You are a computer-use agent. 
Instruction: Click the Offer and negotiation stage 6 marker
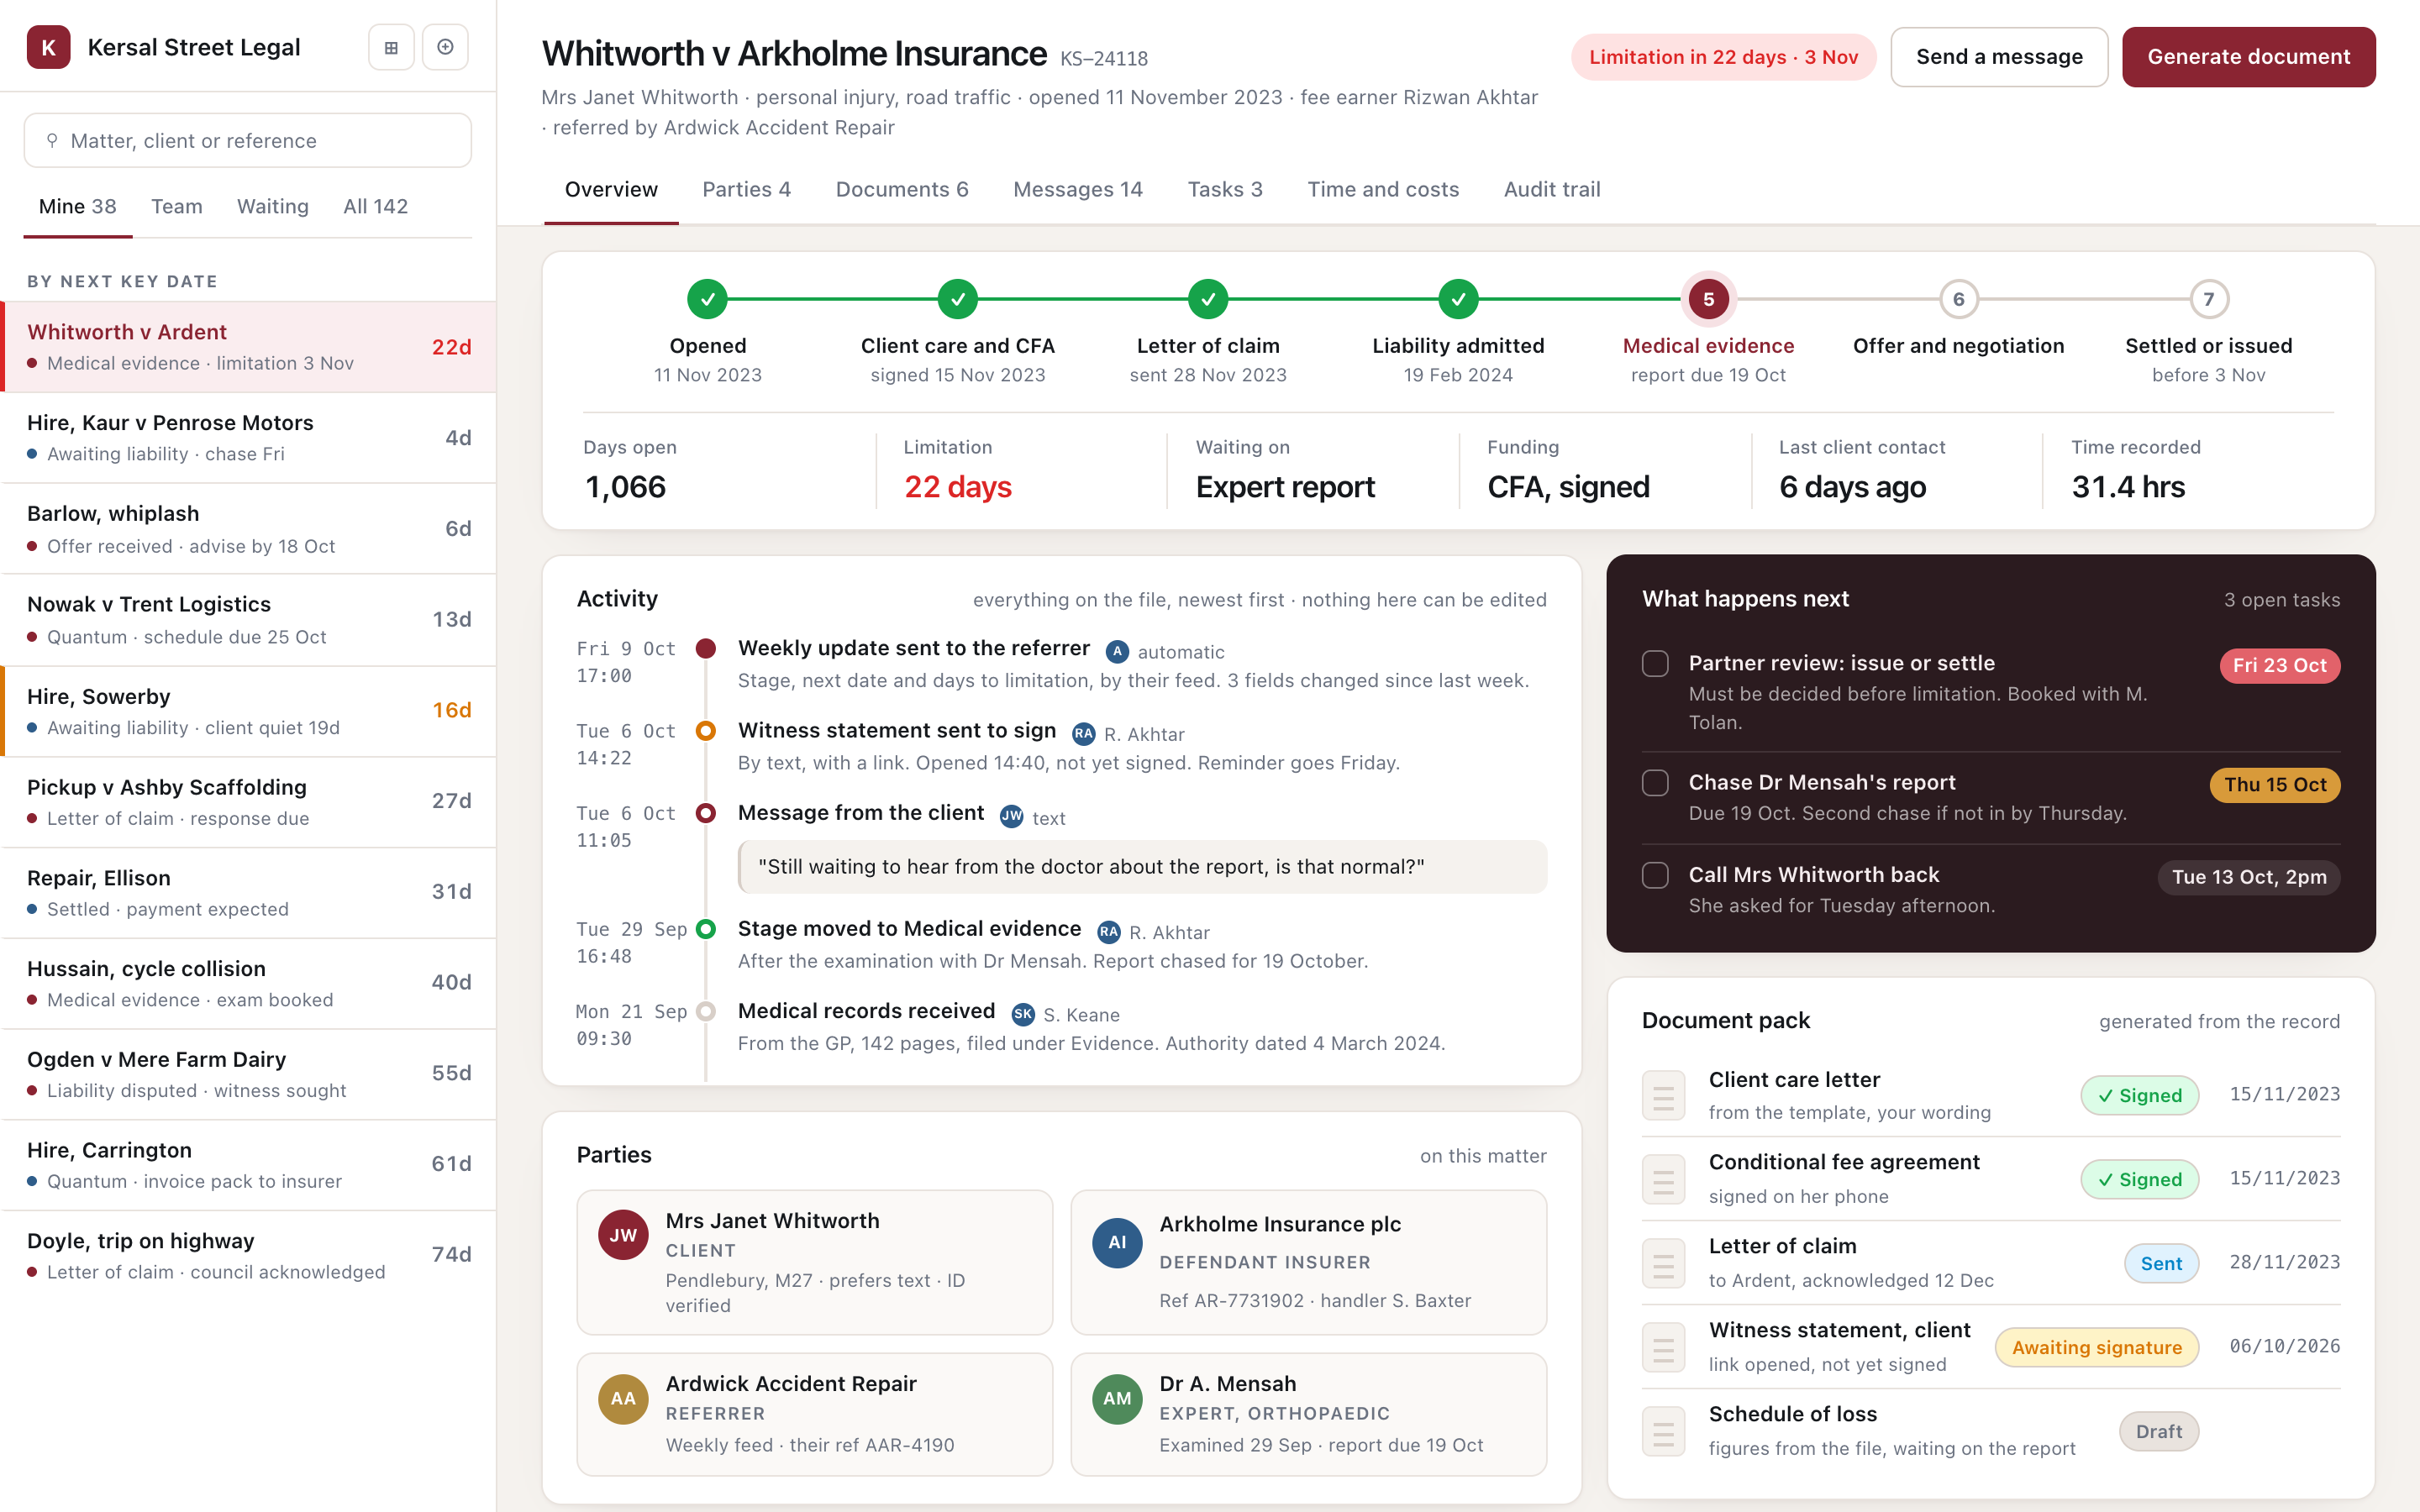pos(1958,299)
